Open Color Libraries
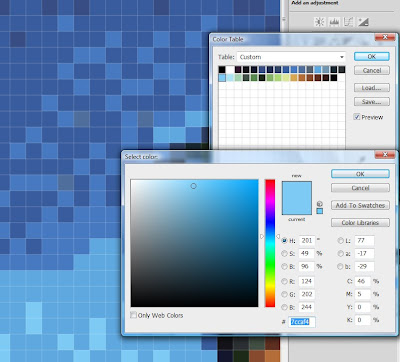400x362 pixels. (x=360, y=223)
